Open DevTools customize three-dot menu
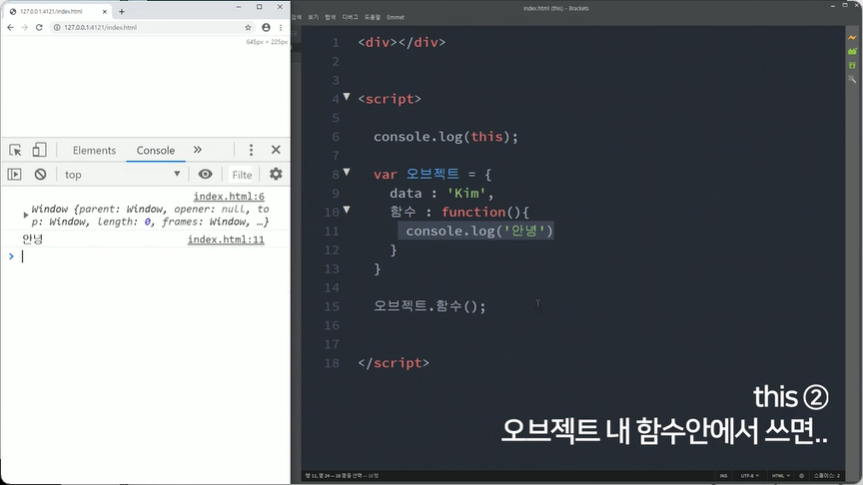 251,150
